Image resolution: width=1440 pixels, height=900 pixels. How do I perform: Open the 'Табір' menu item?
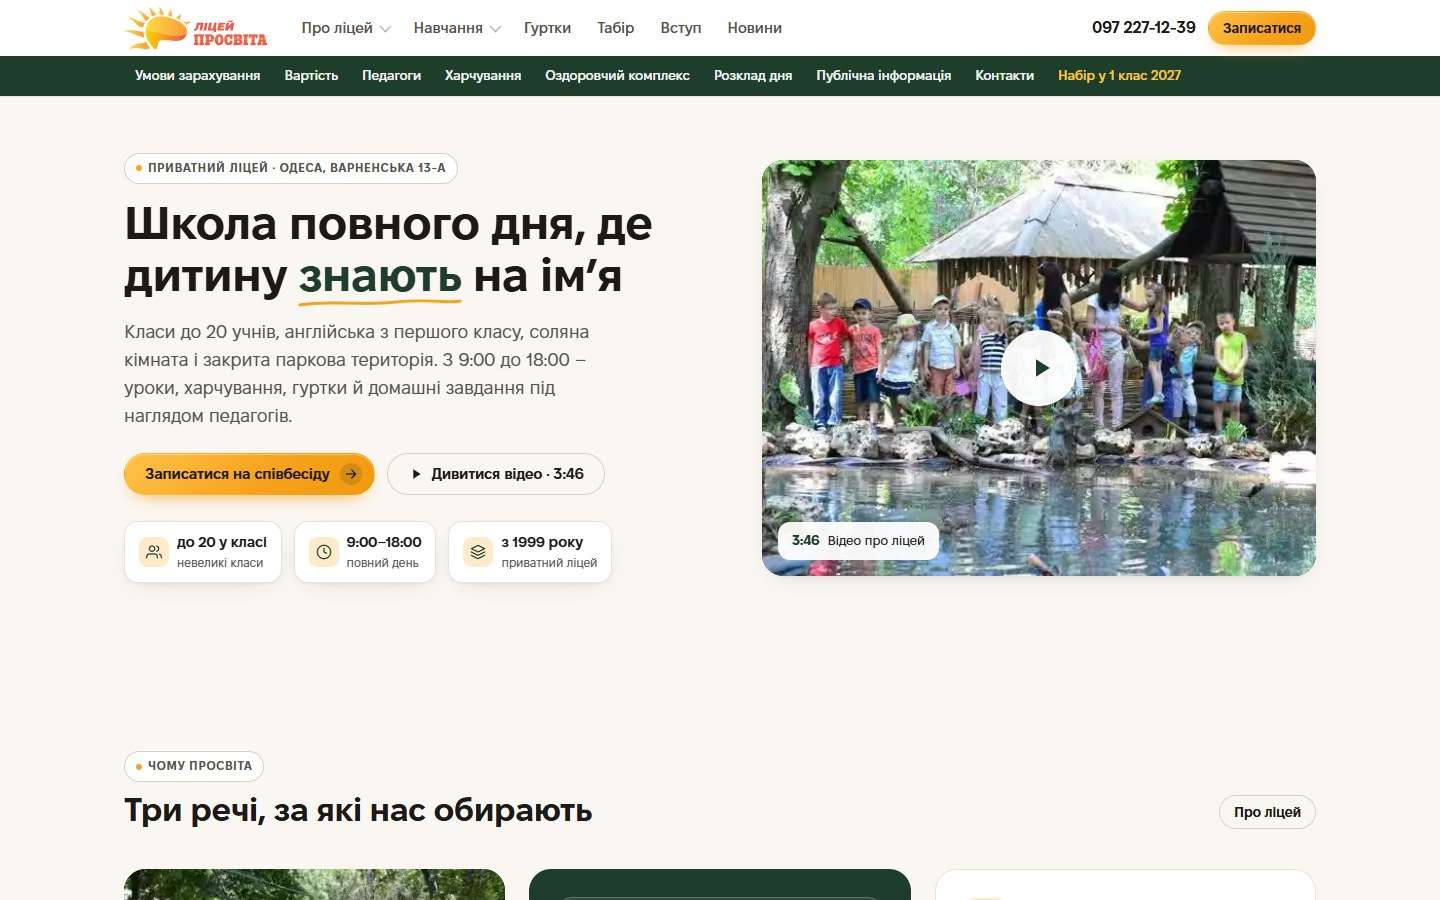[615, 28]
